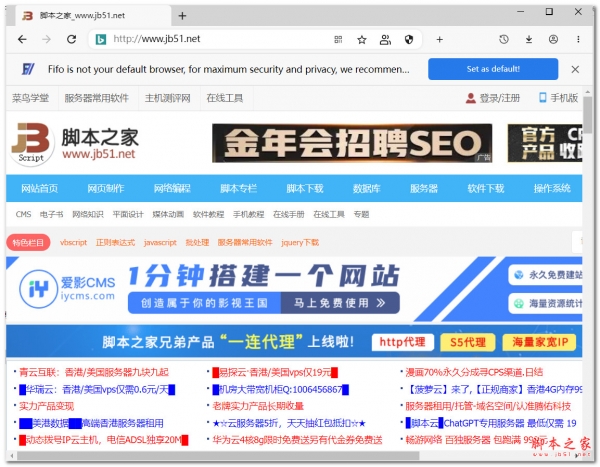Screen dimensions: 600x467
Task: Open 主机测评网 link
Action: [168, 98]
